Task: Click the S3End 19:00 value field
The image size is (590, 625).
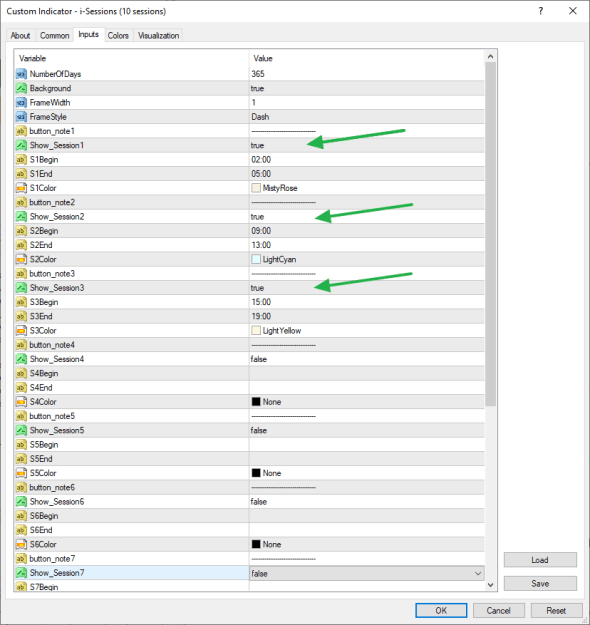Action: (366, 316)
